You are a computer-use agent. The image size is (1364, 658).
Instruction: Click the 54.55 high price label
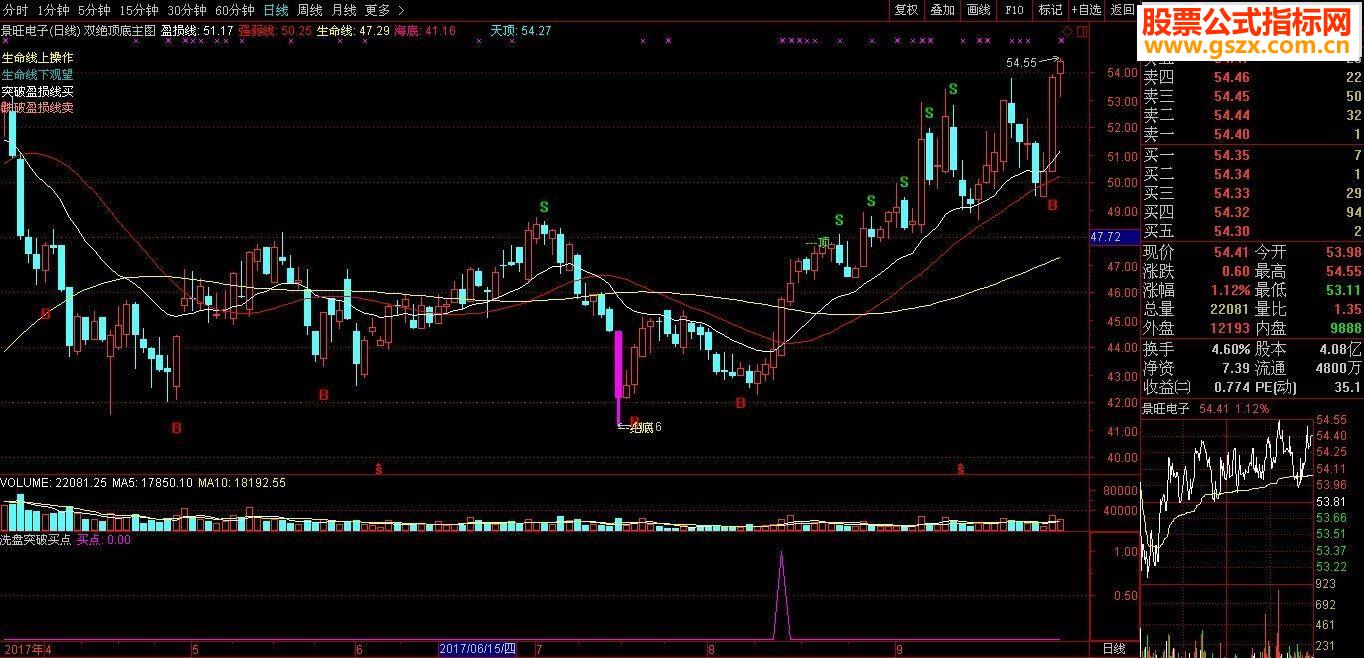(1022, 63)
